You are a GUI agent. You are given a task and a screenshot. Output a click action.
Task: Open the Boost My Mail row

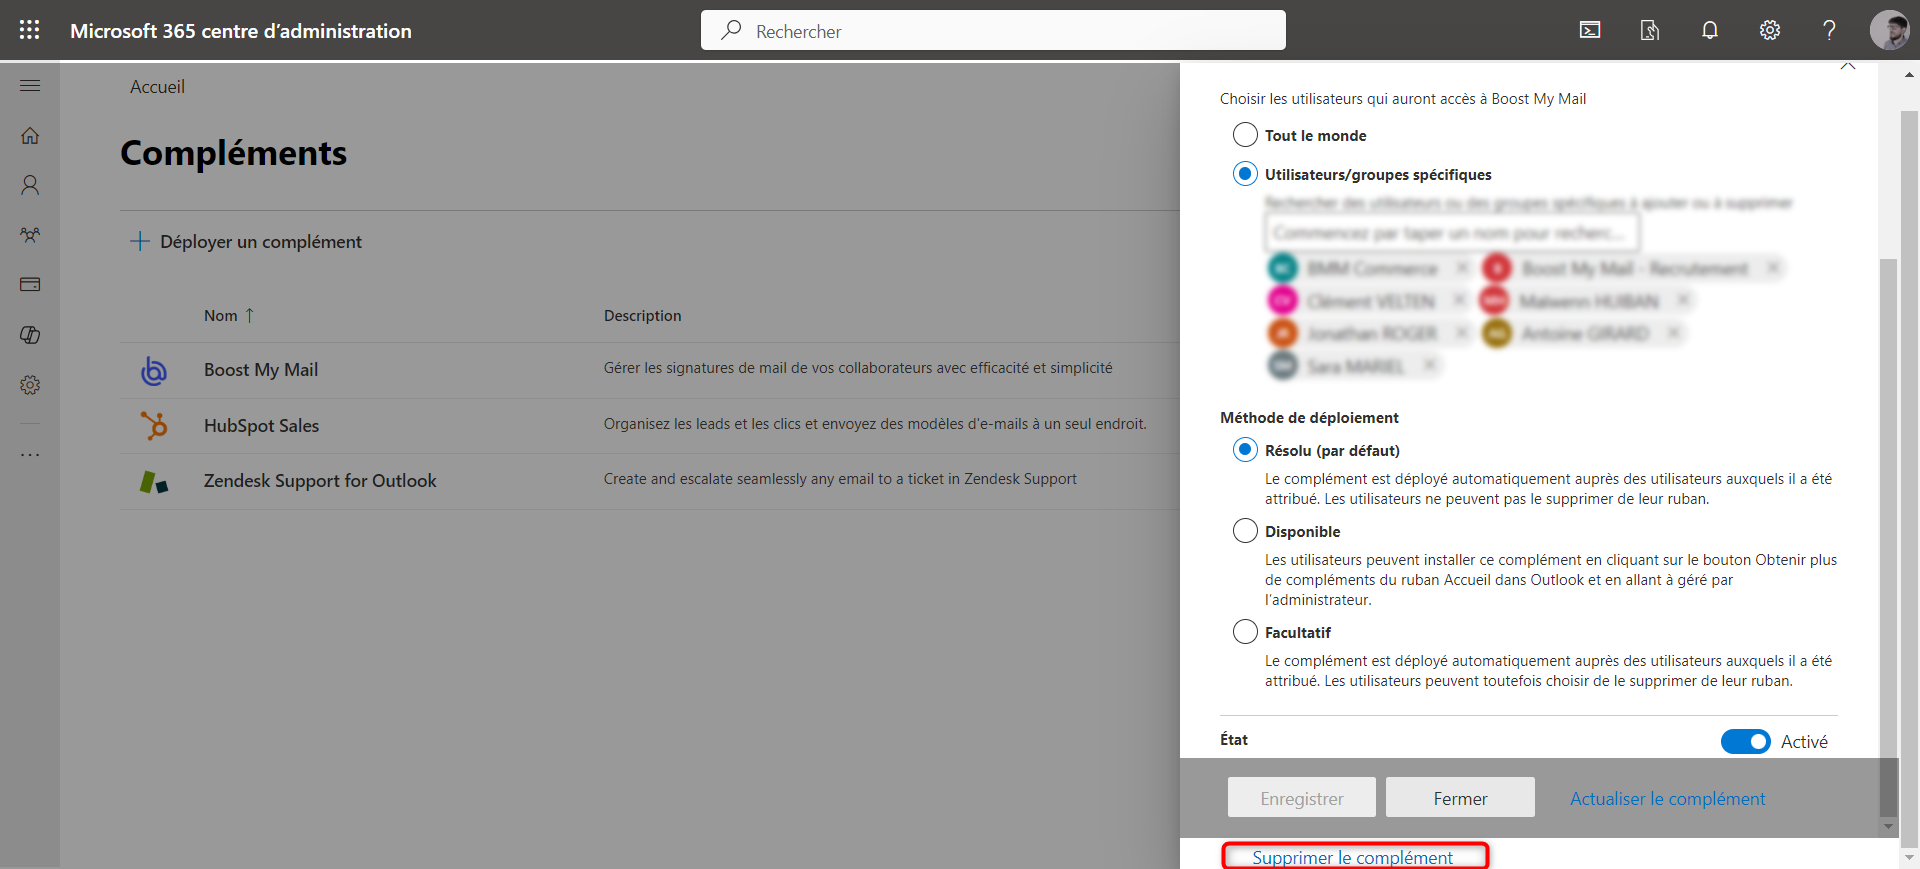click(x=650, y=370)
